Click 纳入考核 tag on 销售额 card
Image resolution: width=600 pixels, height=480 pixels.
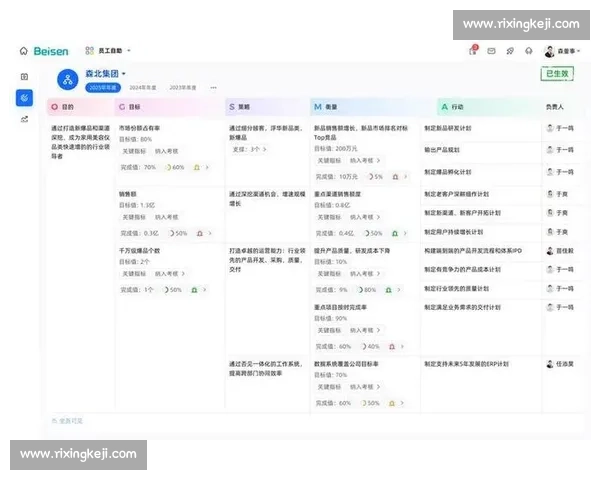point(166,217)
